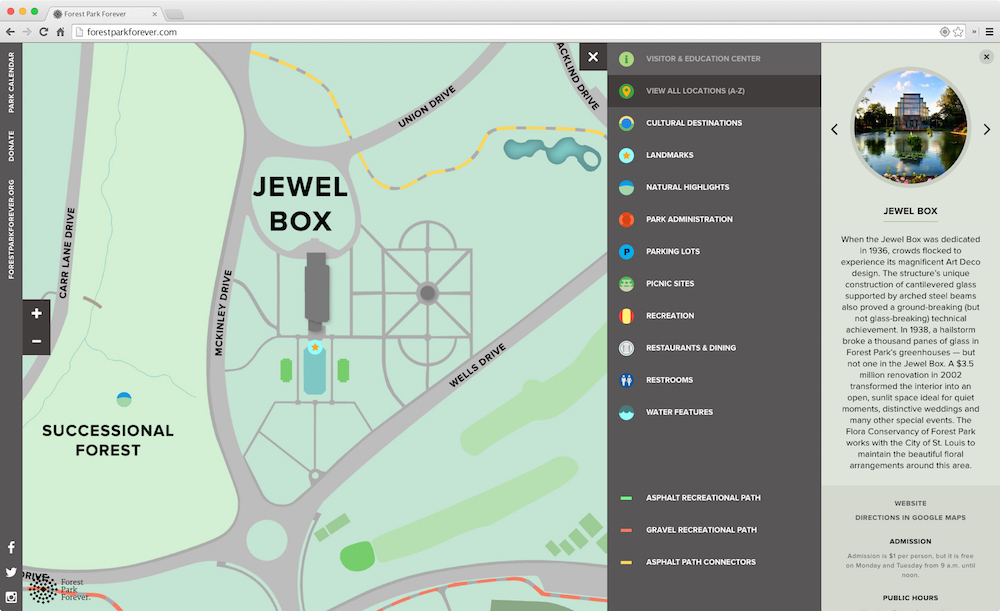
Task: Open Park Calendar from left sidebar
Action: [x=11, y=83]
